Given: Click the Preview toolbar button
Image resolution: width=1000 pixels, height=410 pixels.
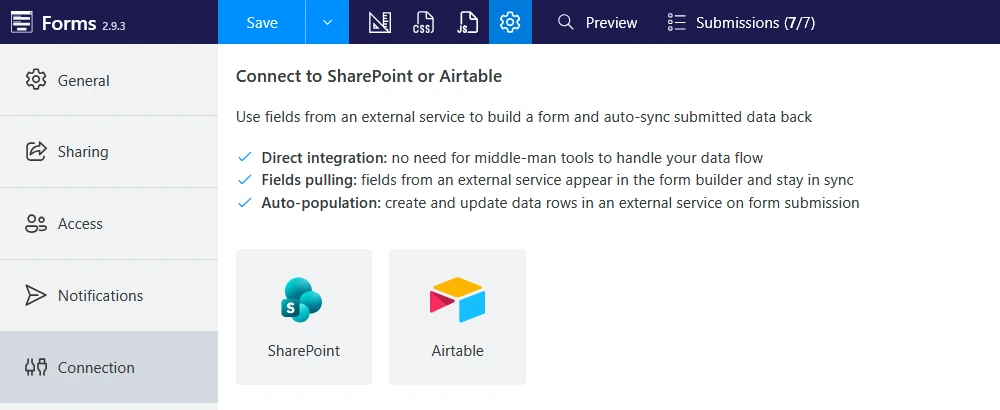Looking at the screenshot, I should click(597, 22).
